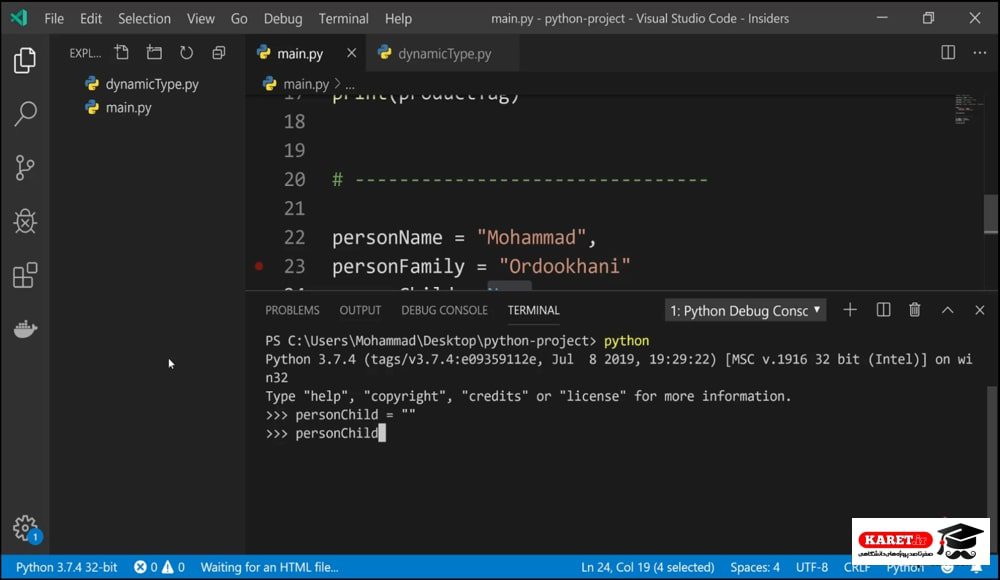1000x580 pixels.
Task: Open the Explorer view in activity bar
Action: coord(25,61)
